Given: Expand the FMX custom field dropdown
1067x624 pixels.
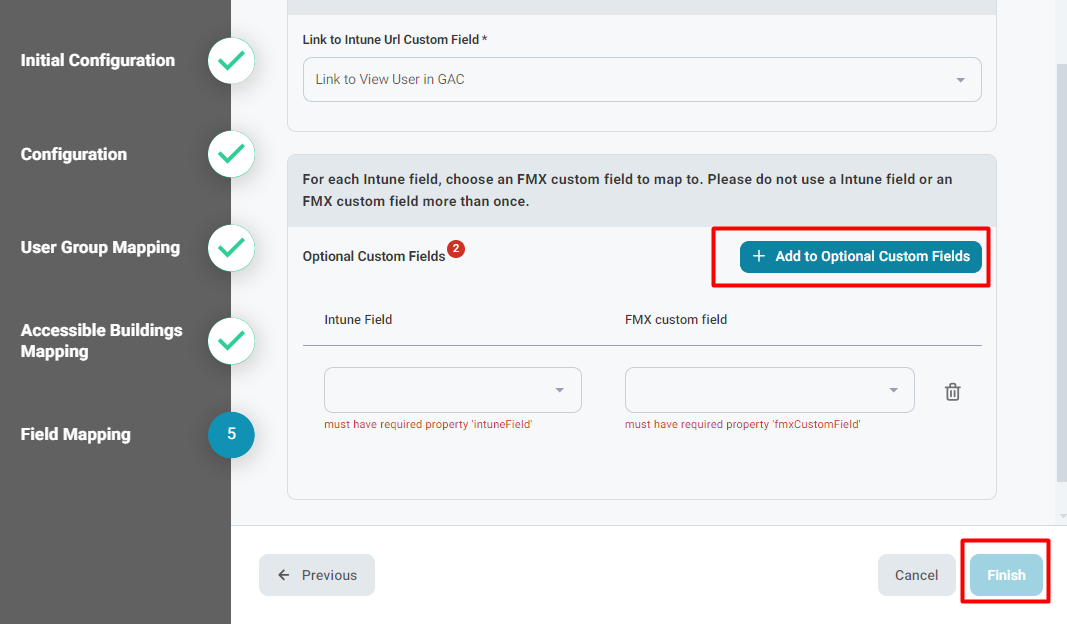Looking at the screenshot, I should 769,390.
